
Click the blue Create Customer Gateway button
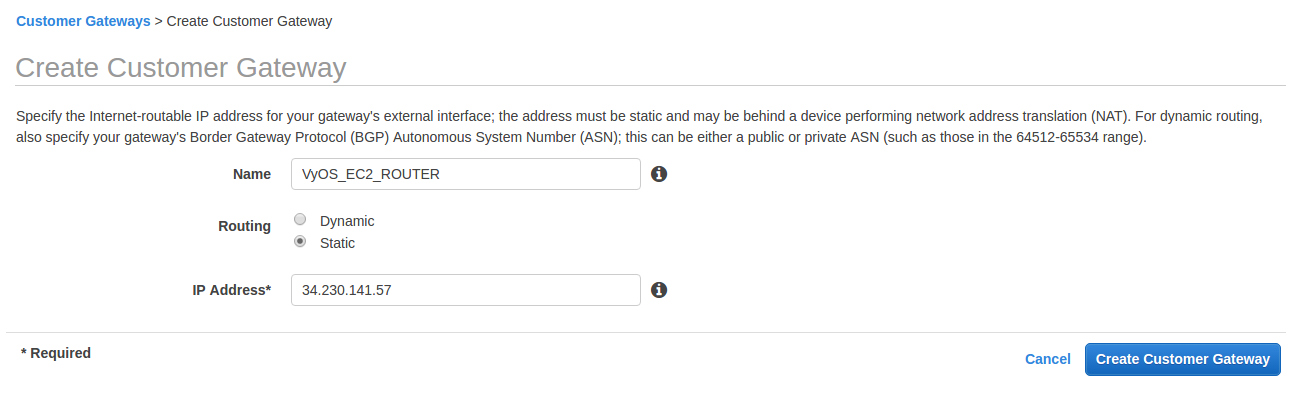[x=1183, y=359]
